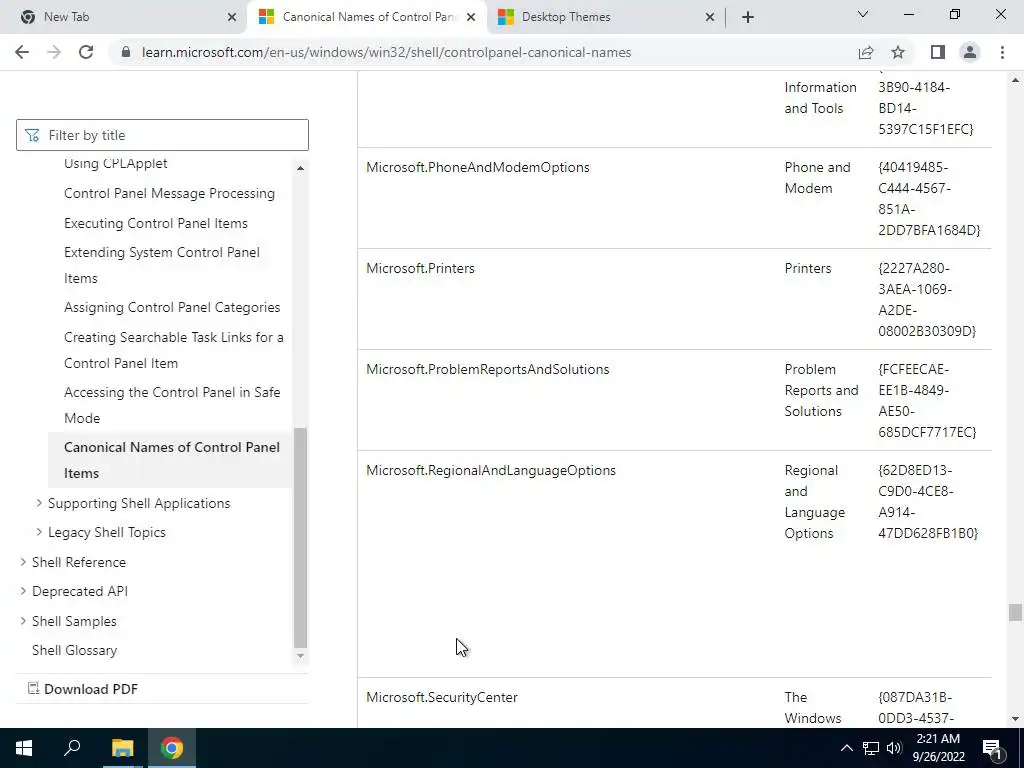Image resolution: width=1024 pixels, height=768 pixels.
Task: Click the page scrollbar thumb
Action: click(x=1015, y=613)
